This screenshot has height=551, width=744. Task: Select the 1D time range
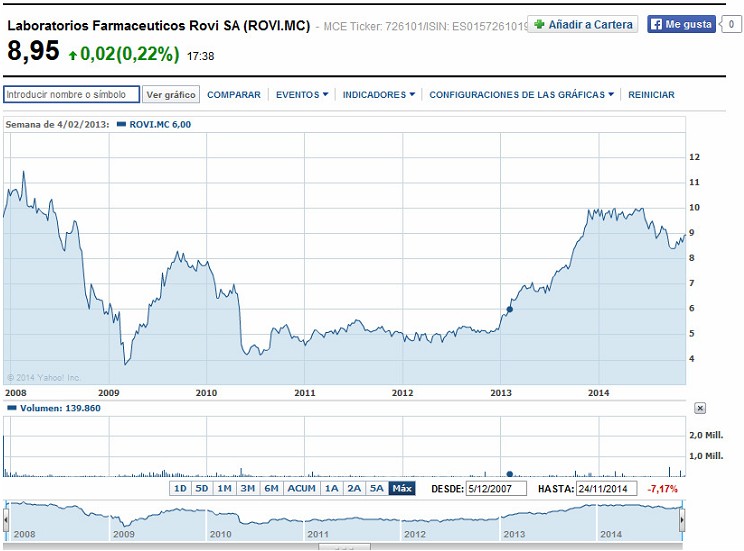180,488
